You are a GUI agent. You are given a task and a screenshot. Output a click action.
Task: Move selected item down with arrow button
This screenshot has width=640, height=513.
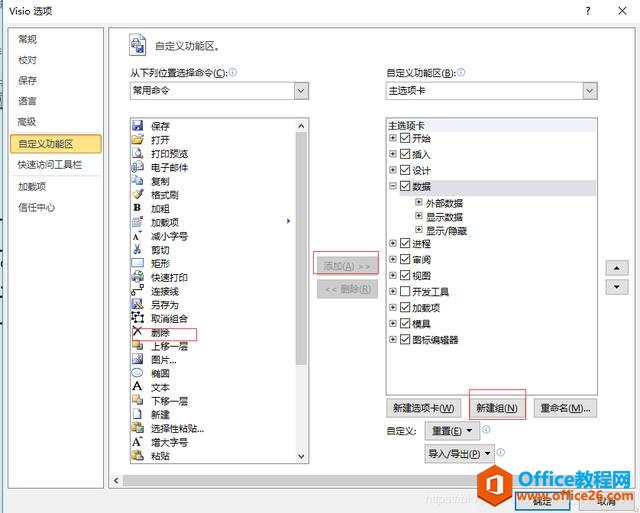click(x=617, y=286)
